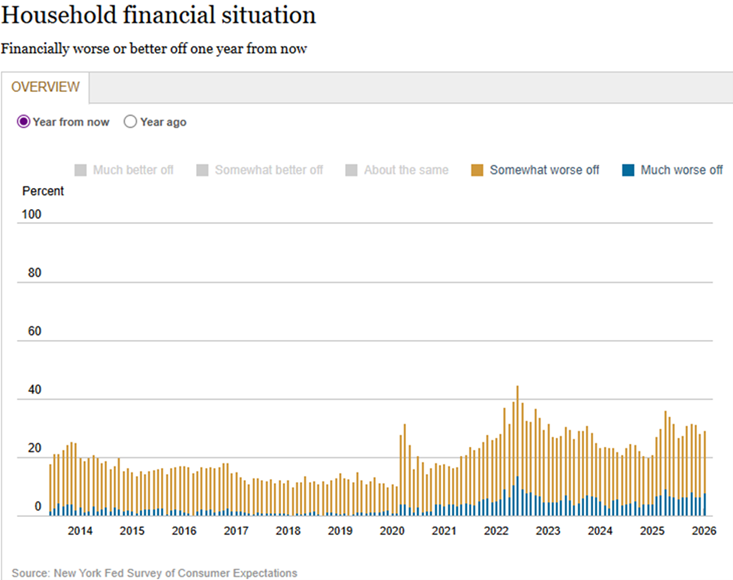The width and height of the screenshot is (733, 580).
Task: Hide the "Much worse off" legend label
Action: pyautogui.click(x=681, y=170)
